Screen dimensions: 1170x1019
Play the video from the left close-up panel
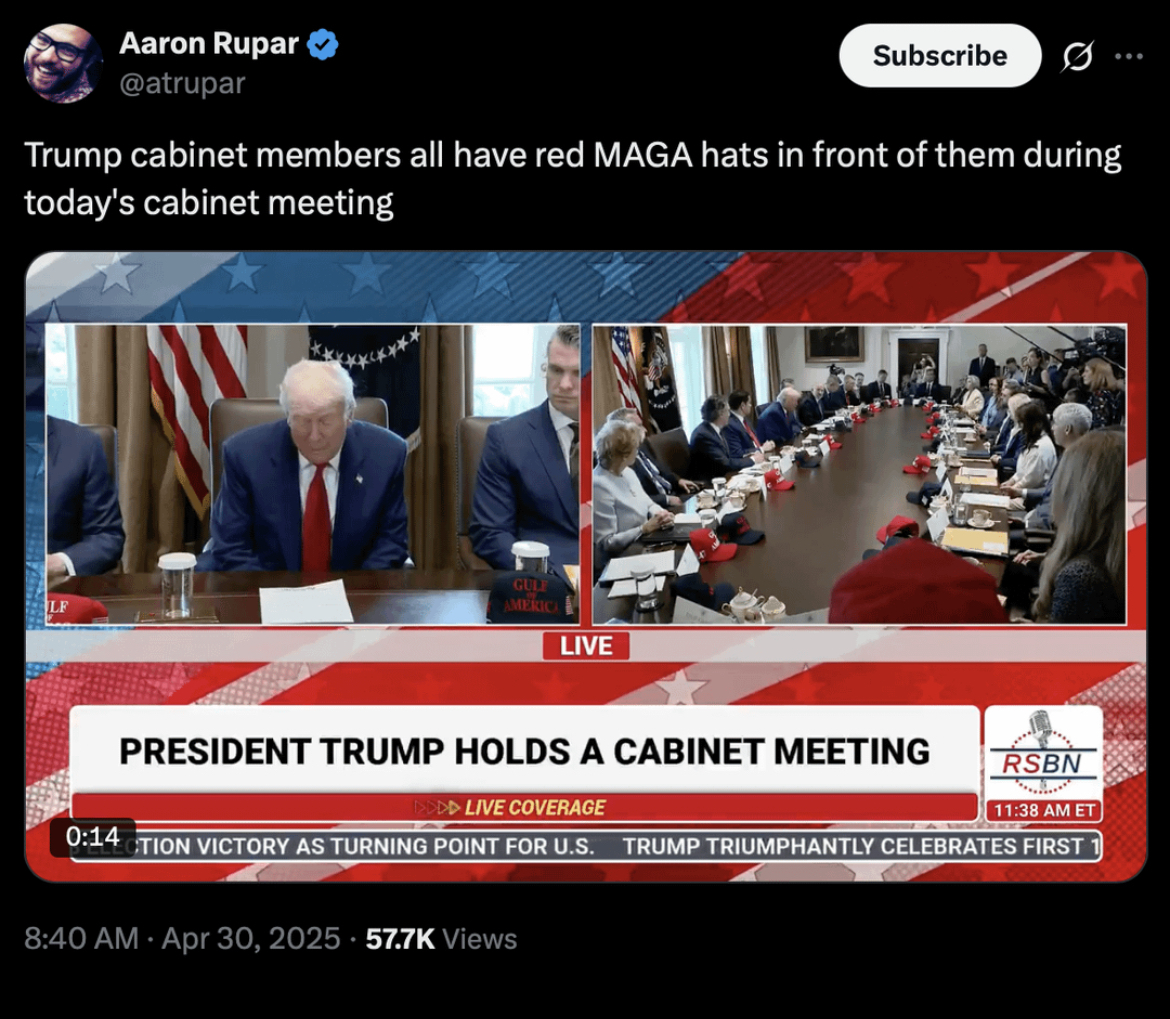point(313,474)
